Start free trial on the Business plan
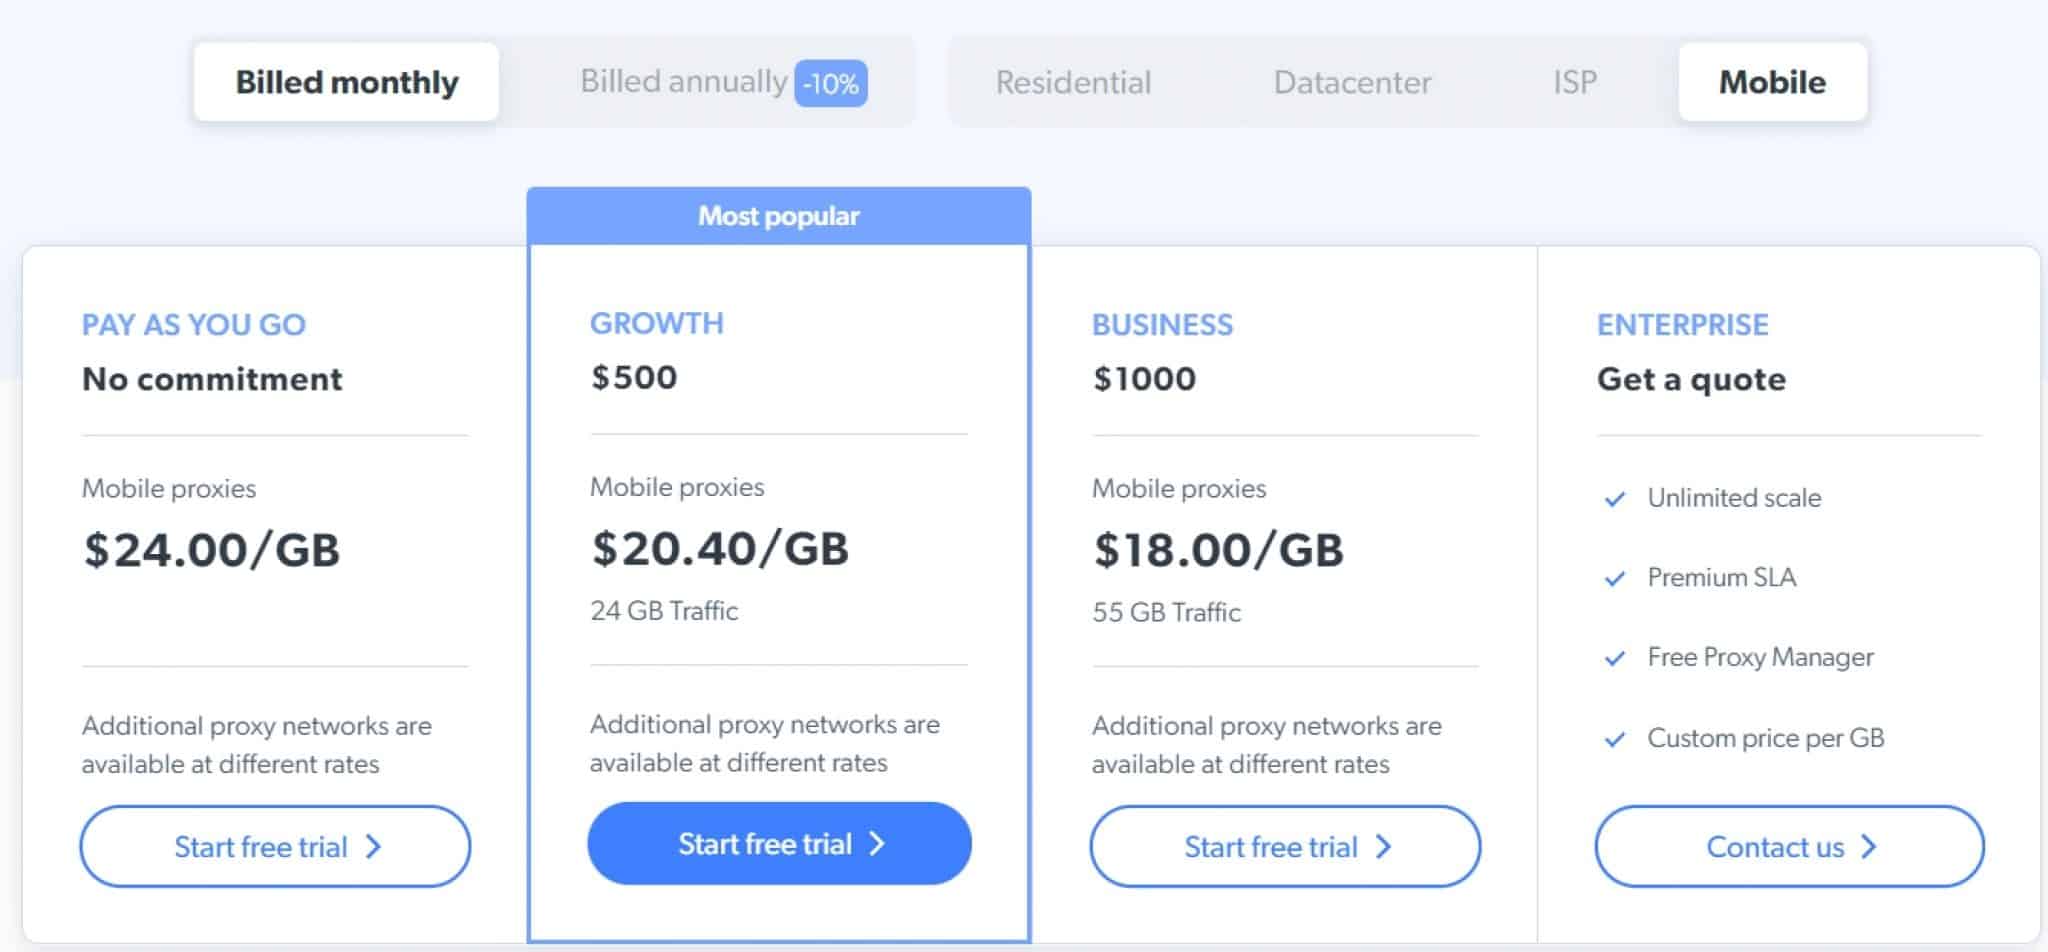Image resolution: width=2048 pixels, height=952 pixels. 1284,847
